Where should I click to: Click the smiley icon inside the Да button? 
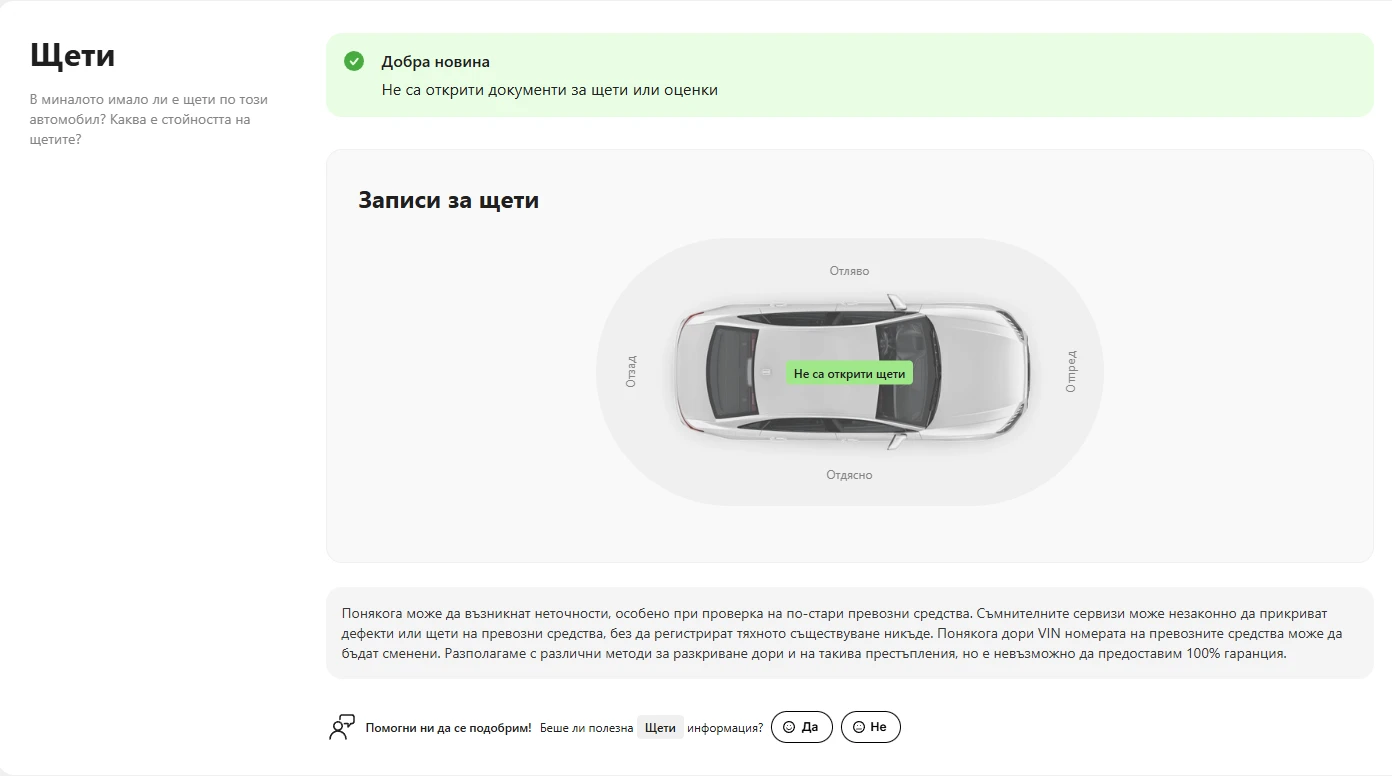tap(789, 727)
